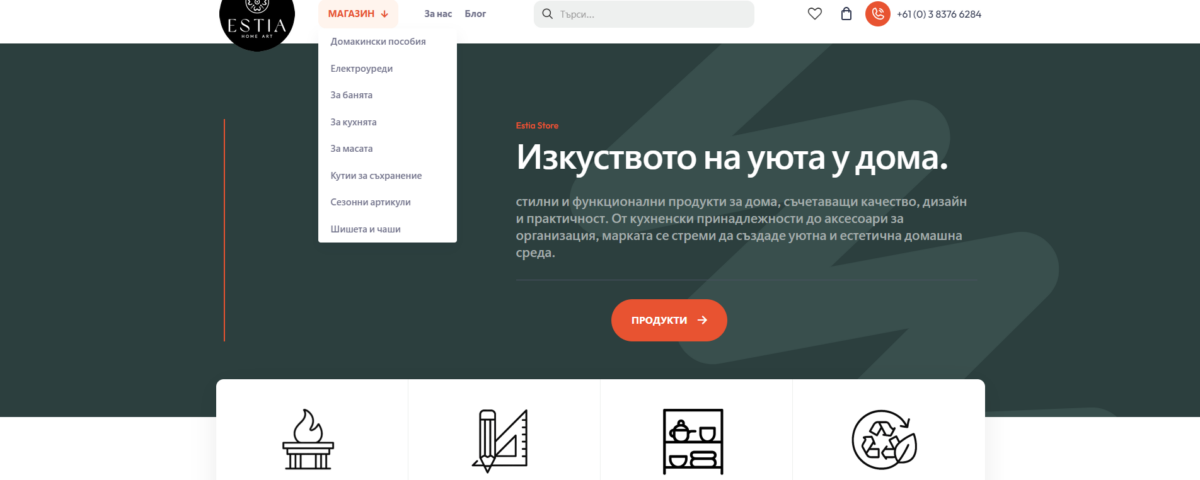Click the recycling leaf feature icon

pos(884,439)
